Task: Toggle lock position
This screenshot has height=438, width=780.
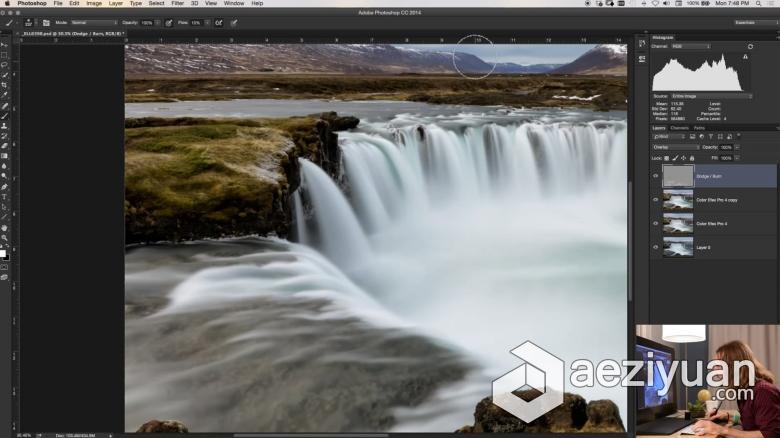Action: click(x=683, y=158)
